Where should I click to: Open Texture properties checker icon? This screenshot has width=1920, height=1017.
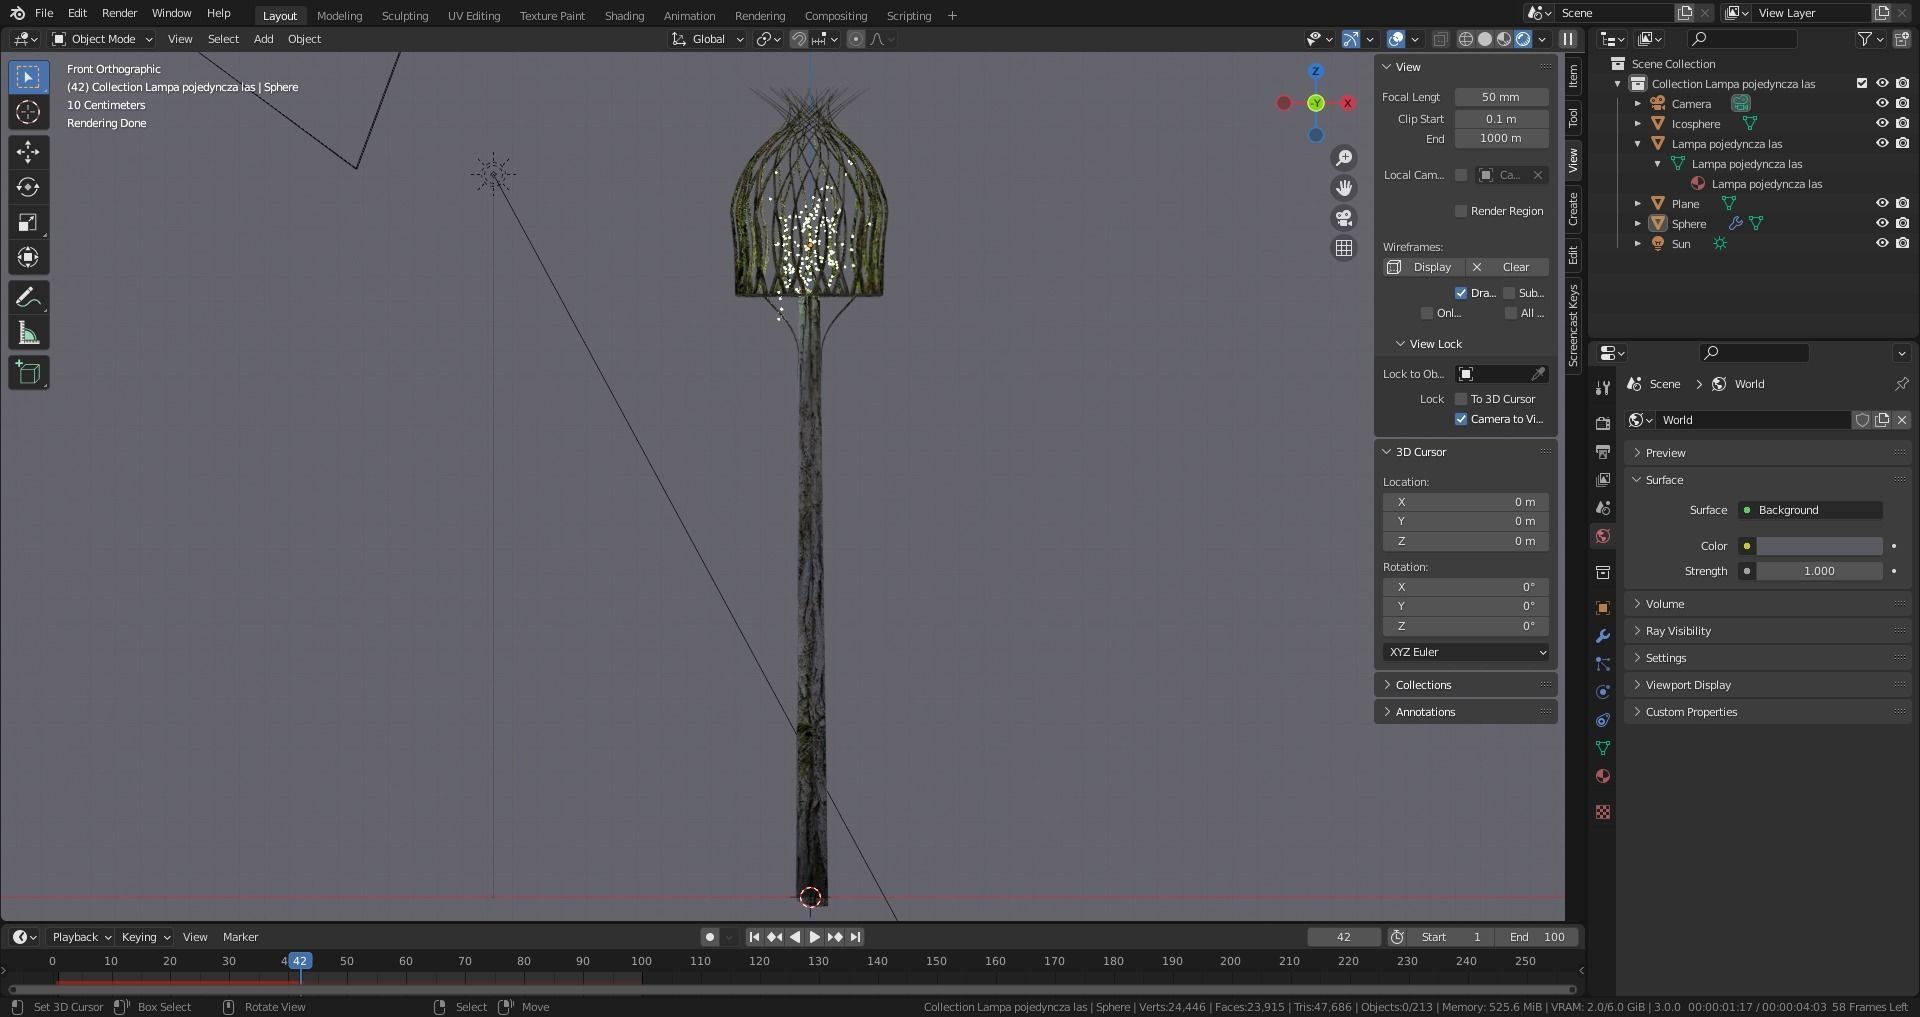point(1603,812)
